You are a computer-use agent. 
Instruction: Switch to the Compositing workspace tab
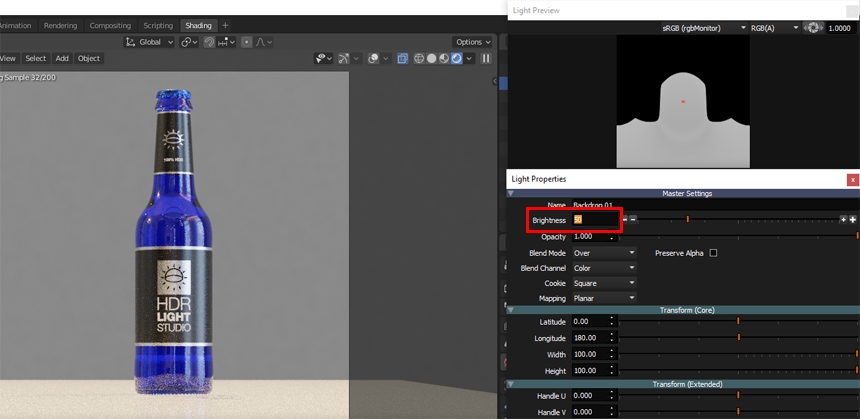110,26
